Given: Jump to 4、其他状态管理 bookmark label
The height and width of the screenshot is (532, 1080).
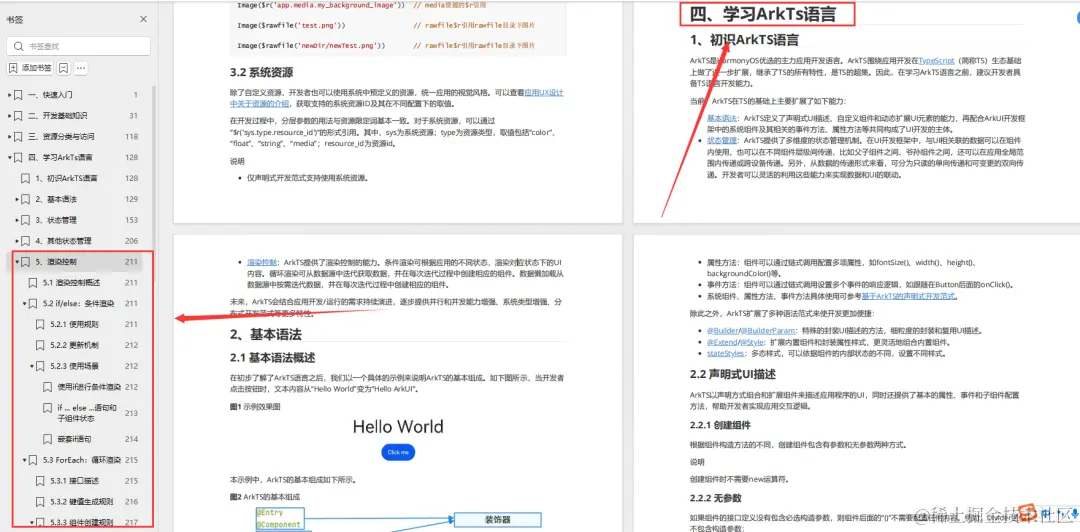Looking at the screenshot, I should coord(63,241).
